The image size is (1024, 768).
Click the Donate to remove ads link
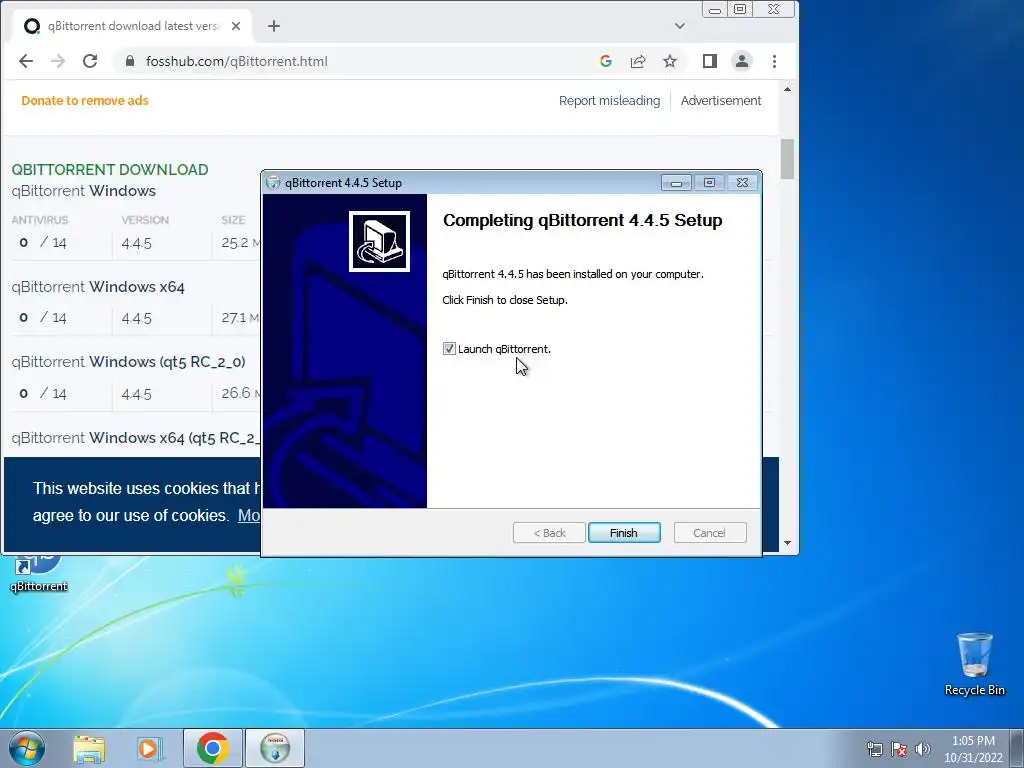tap(85, 101)
